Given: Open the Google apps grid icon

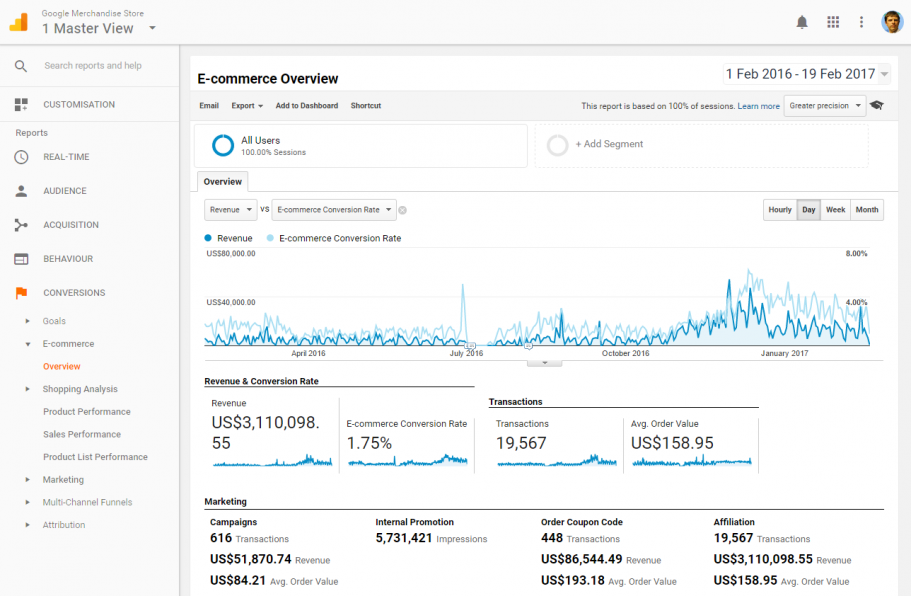Looking at the screenshot, I should (x=832, y=21).
